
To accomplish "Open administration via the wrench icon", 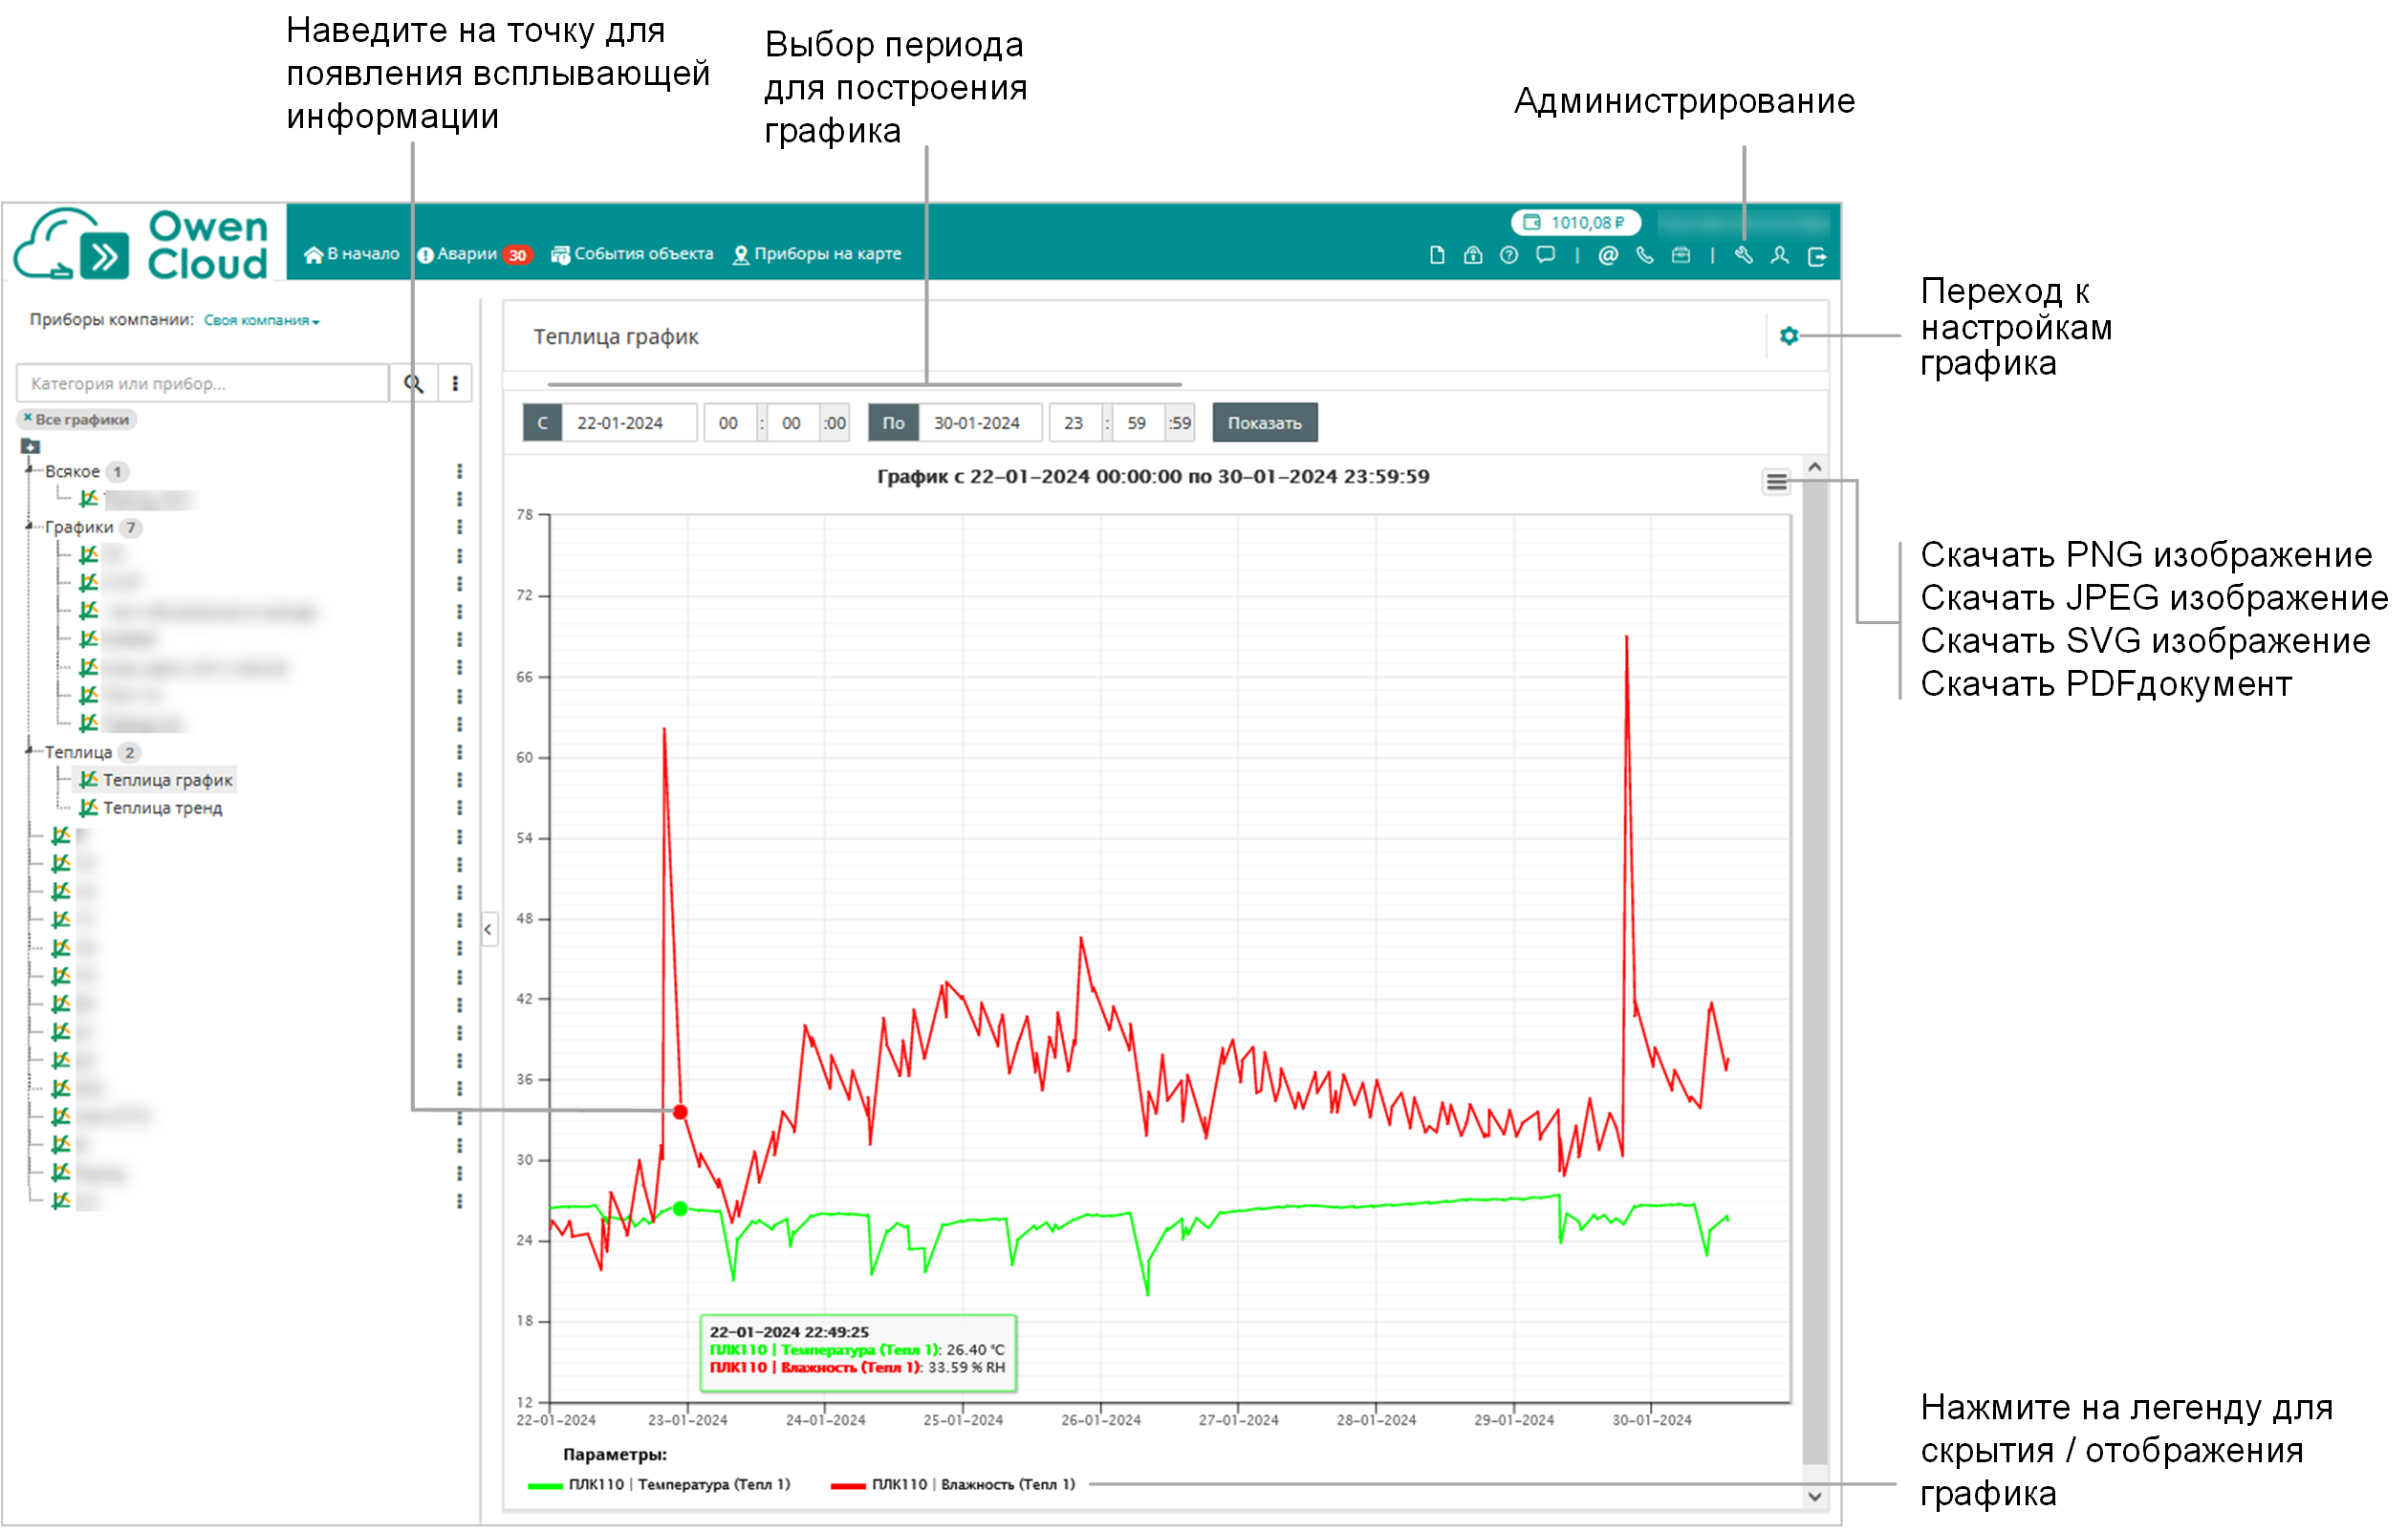I will (x=1743, y=256).
